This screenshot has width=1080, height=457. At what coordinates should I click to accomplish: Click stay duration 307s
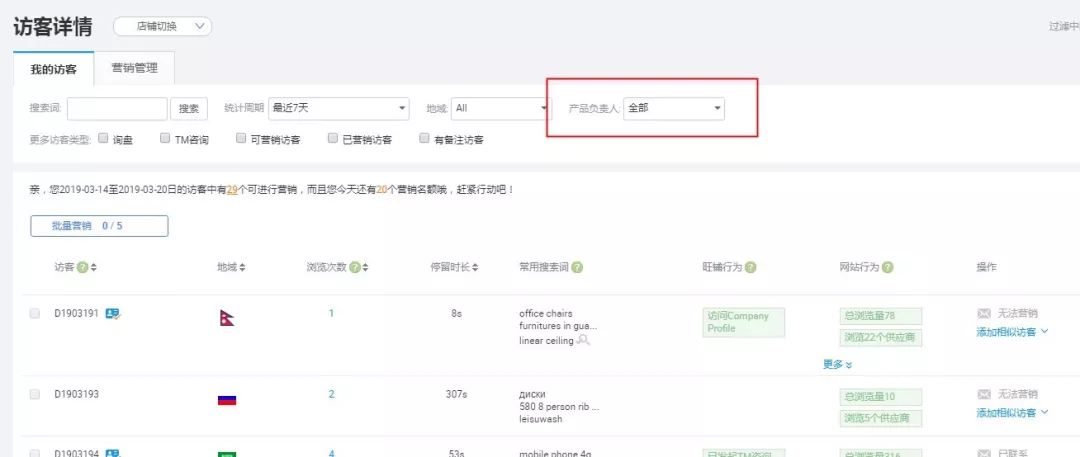tap(456, 394)
